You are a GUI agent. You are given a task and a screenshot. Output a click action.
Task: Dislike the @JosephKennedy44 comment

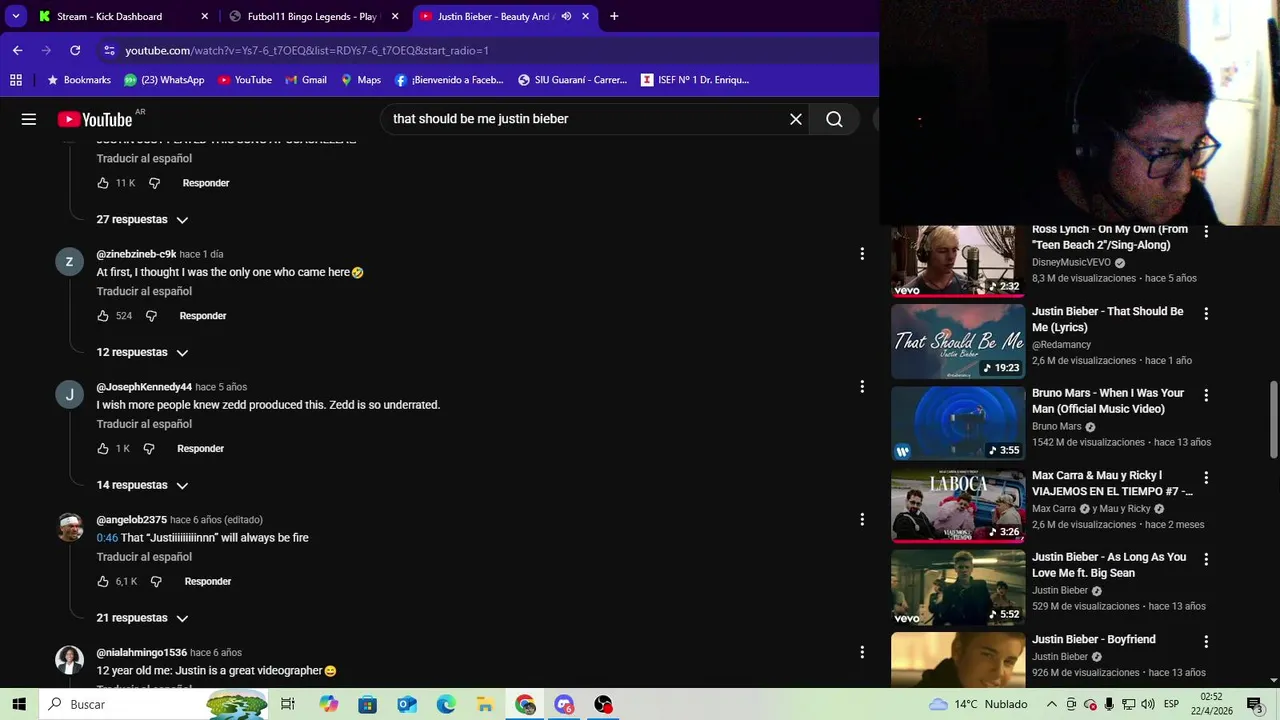coord(149,449)
